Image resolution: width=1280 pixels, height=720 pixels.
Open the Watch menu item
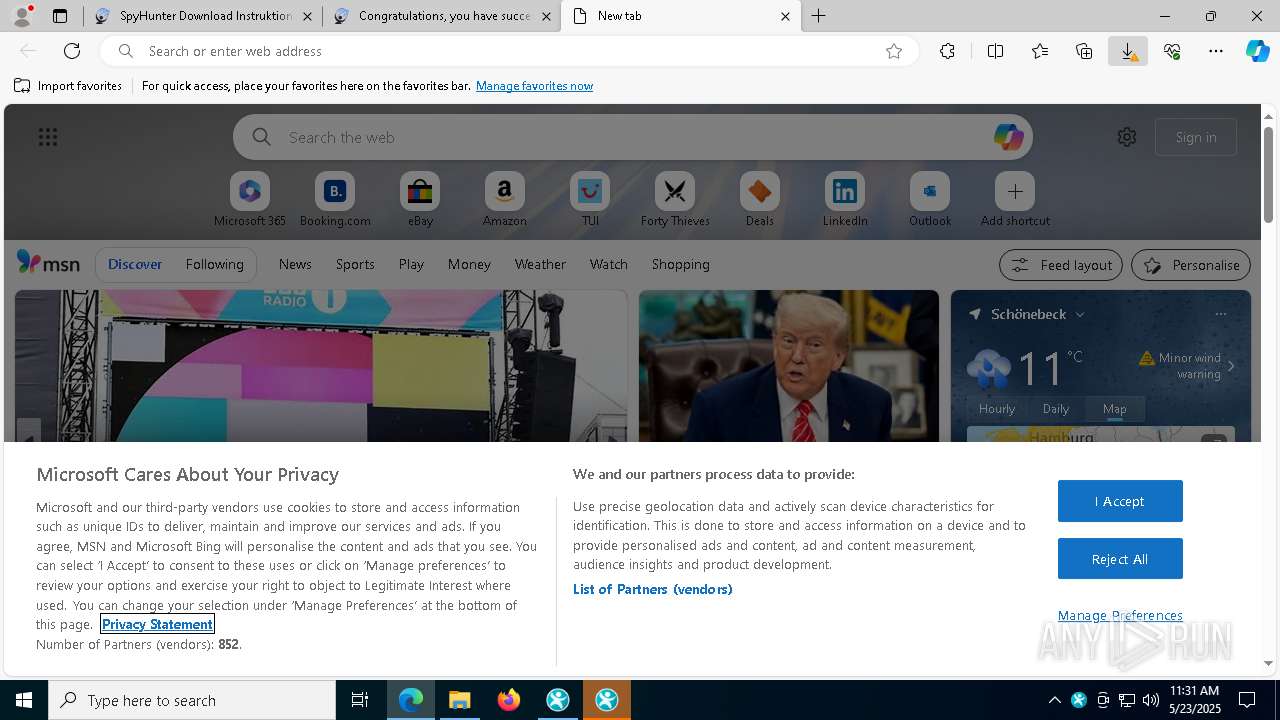(609, 264)
